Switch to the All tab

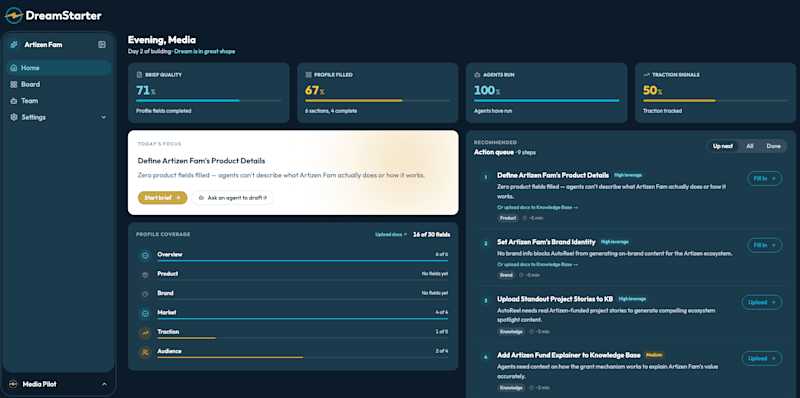point(749,146)
